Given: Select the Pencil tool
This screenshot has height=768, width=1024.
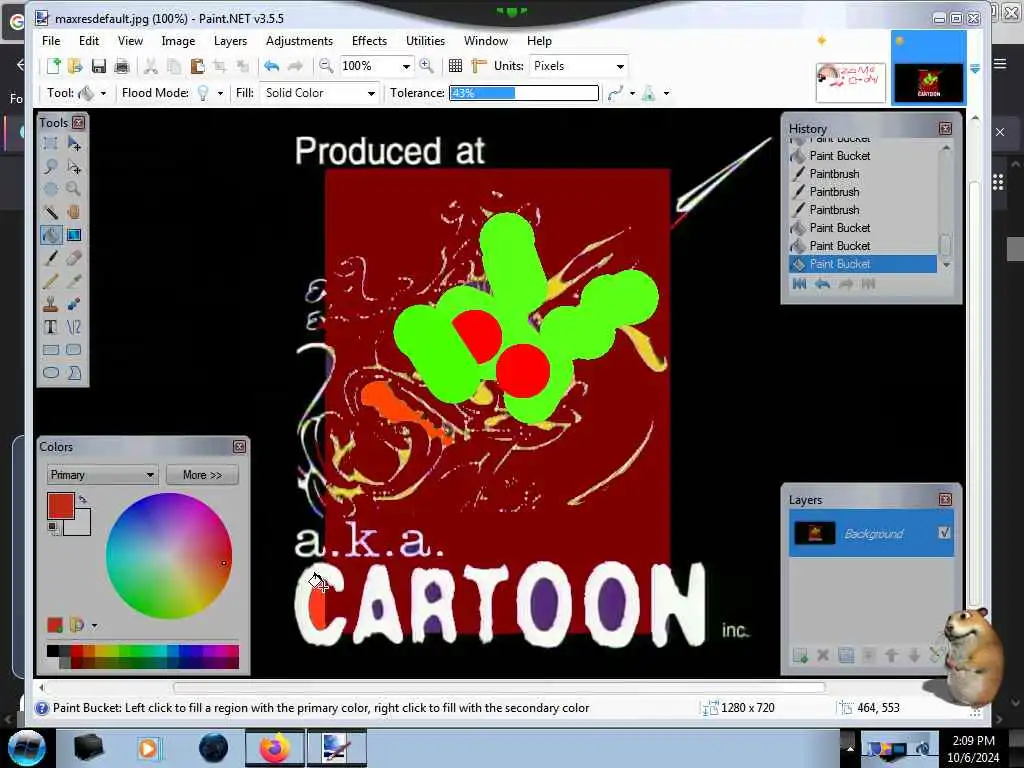Looking at the screenshot, I should pos(50,281).
